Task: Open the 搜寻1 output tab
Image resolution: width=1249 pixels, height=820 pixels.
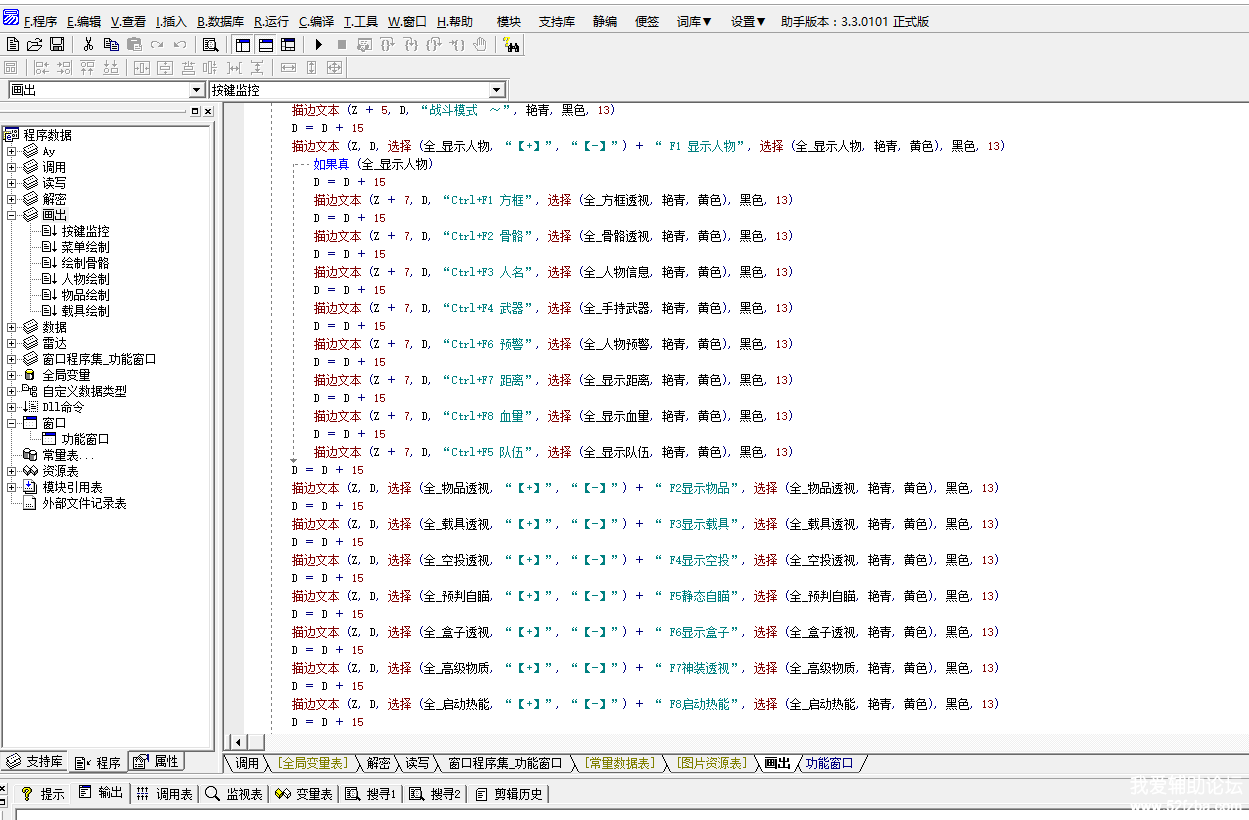Action: tap(371, 794)
